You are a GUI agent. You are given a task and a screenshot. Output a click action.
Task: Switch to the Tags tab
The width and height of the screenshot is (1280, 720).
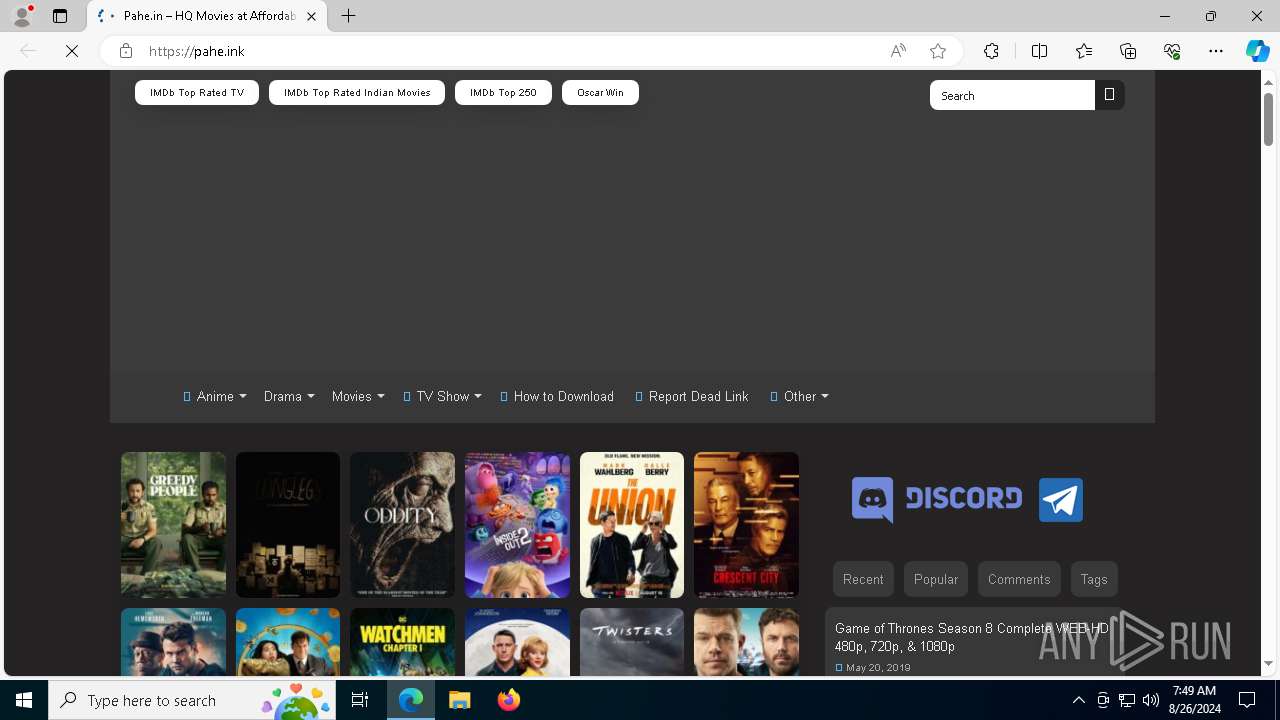click(1094, 579)
